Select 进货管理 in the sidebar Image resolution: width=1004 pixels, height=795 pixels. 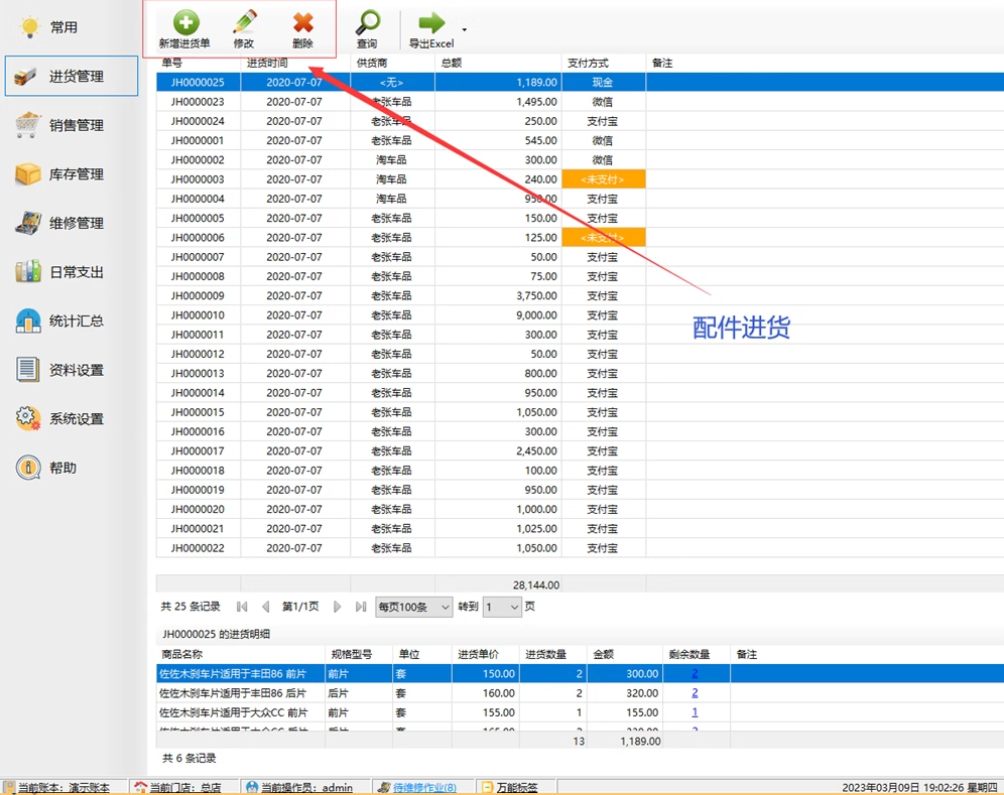(71, 76)
